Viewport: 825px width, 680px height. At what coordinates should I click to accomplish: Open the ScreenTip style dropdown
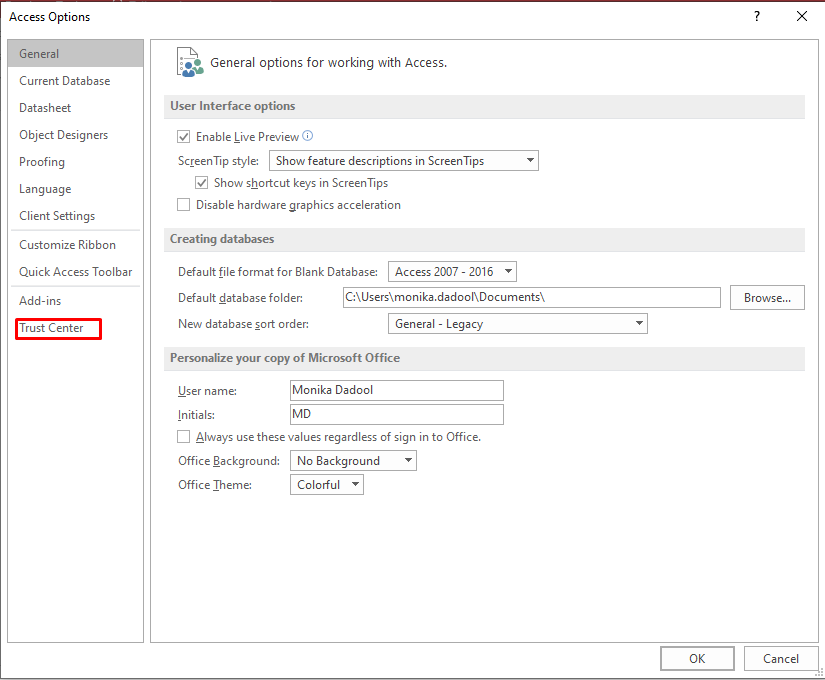[404, 161]
